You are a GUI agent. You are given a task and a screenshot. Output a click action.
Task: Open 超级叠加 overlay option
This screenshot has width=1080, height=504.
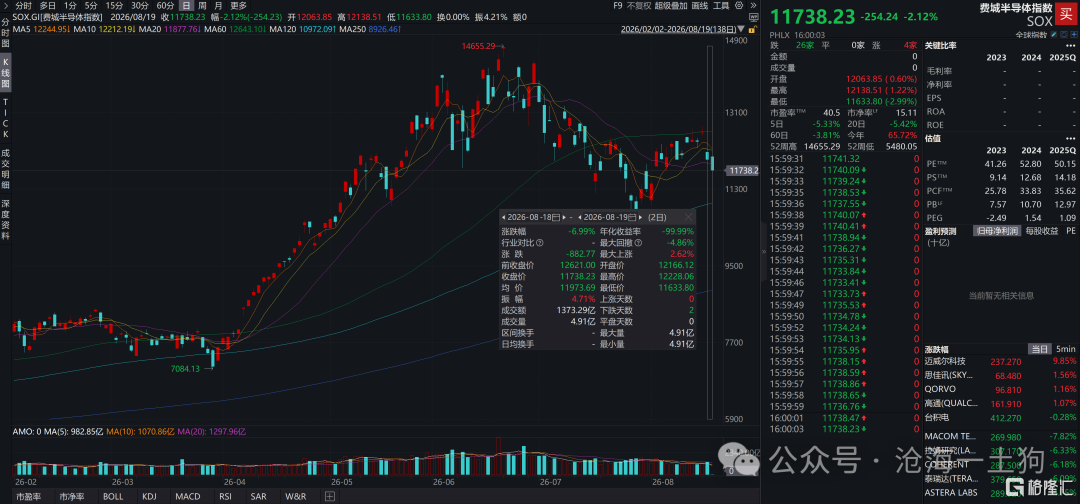point(671,6)
